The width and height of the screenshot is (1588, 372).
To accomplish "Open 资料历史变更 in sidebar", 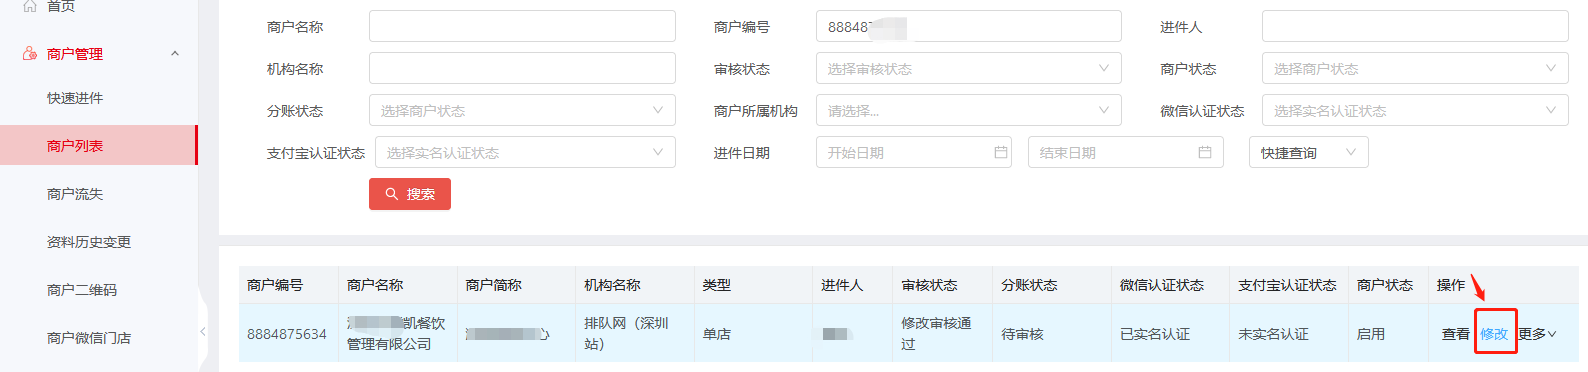I will pyautogui.click(x=89, y=242).
